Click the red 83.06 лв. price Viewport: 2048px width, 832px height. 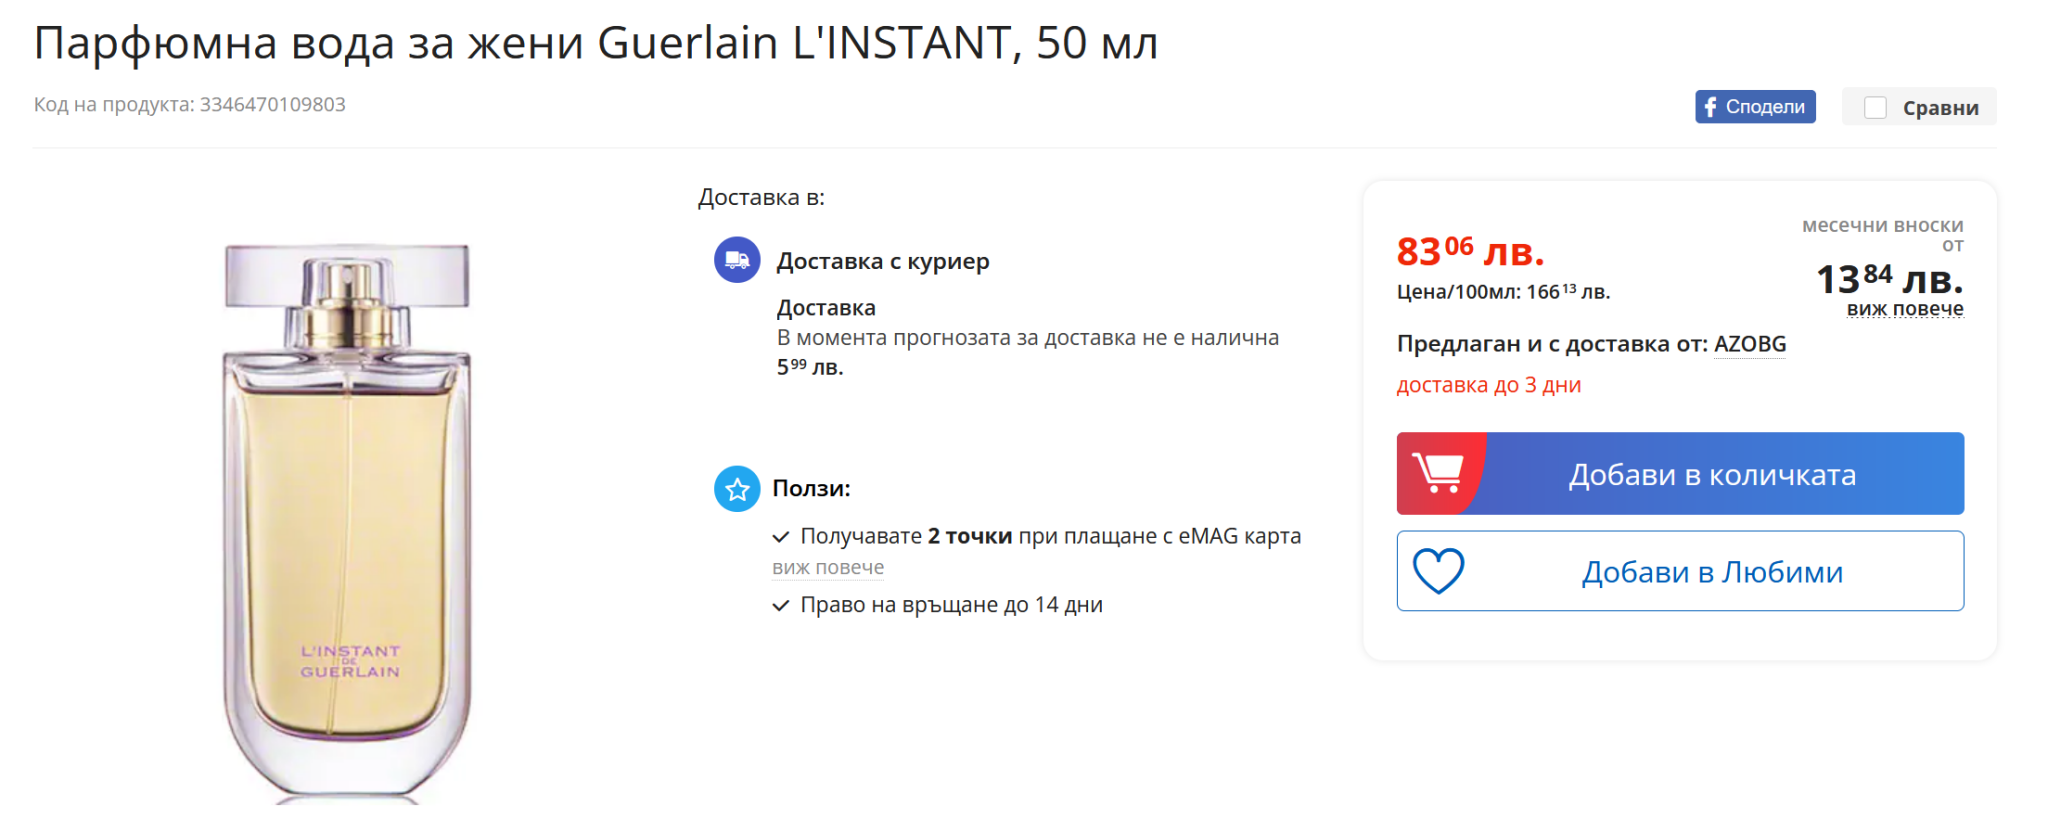click(x=1469, y=251)
